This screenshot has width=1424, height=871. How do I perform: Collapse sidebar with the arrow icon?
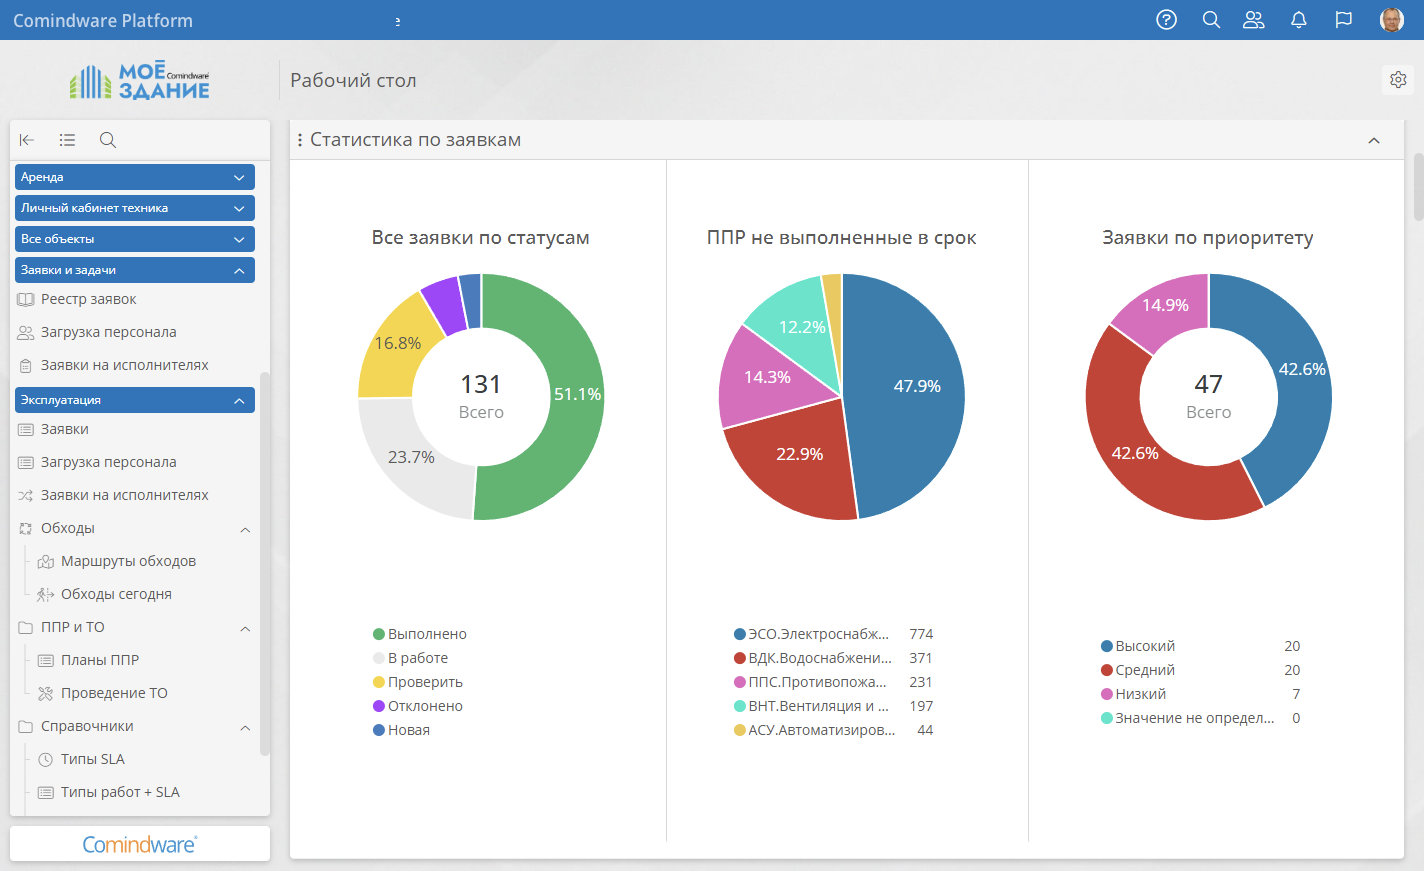point(27,140)
